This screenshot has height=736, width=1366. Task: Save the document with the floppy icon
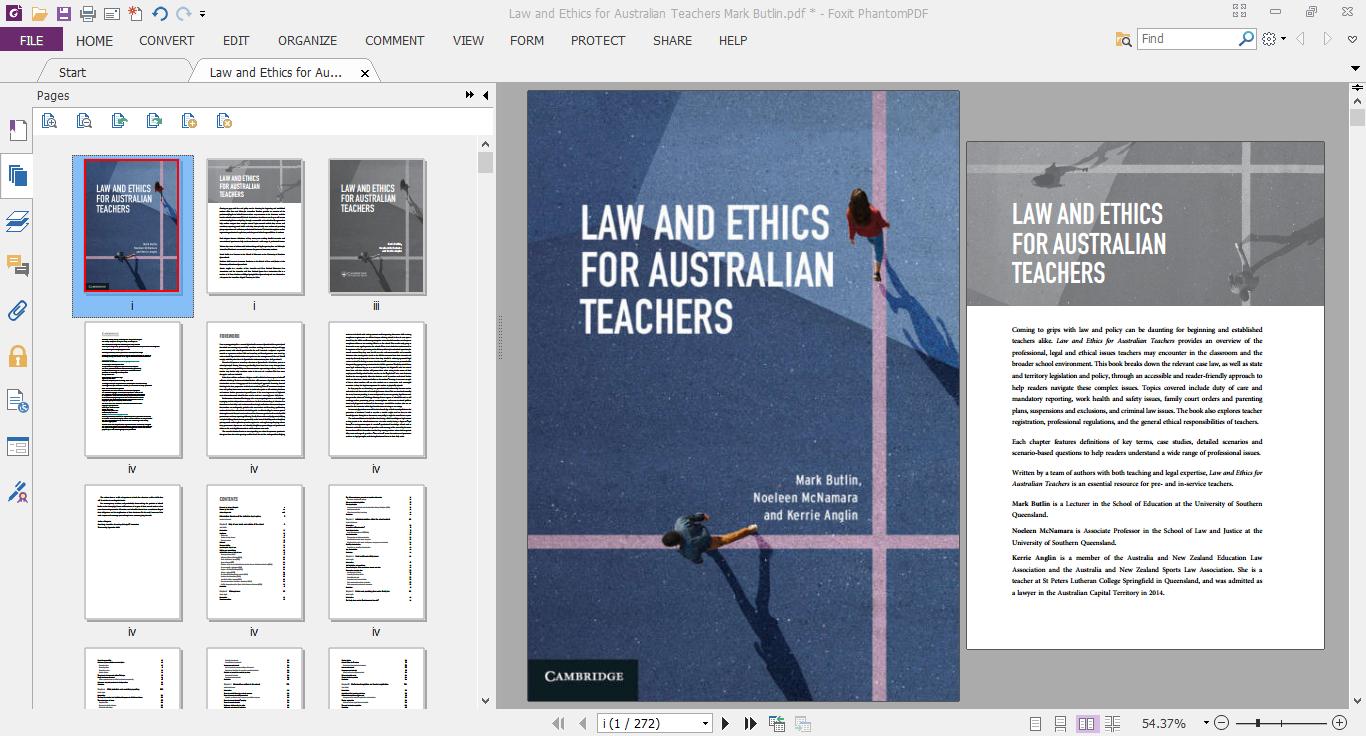(x=63, y=14)
